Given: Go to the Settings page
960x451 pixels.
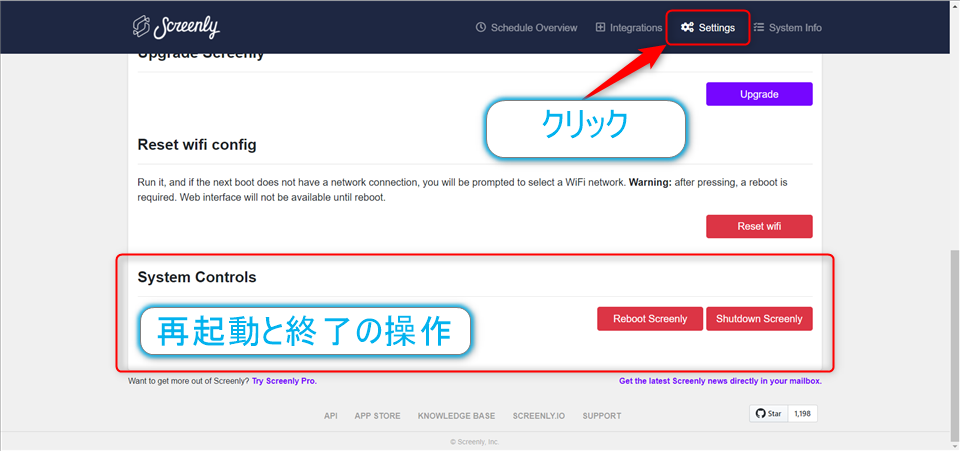Looking at the screenshot, I should point(708,28).
